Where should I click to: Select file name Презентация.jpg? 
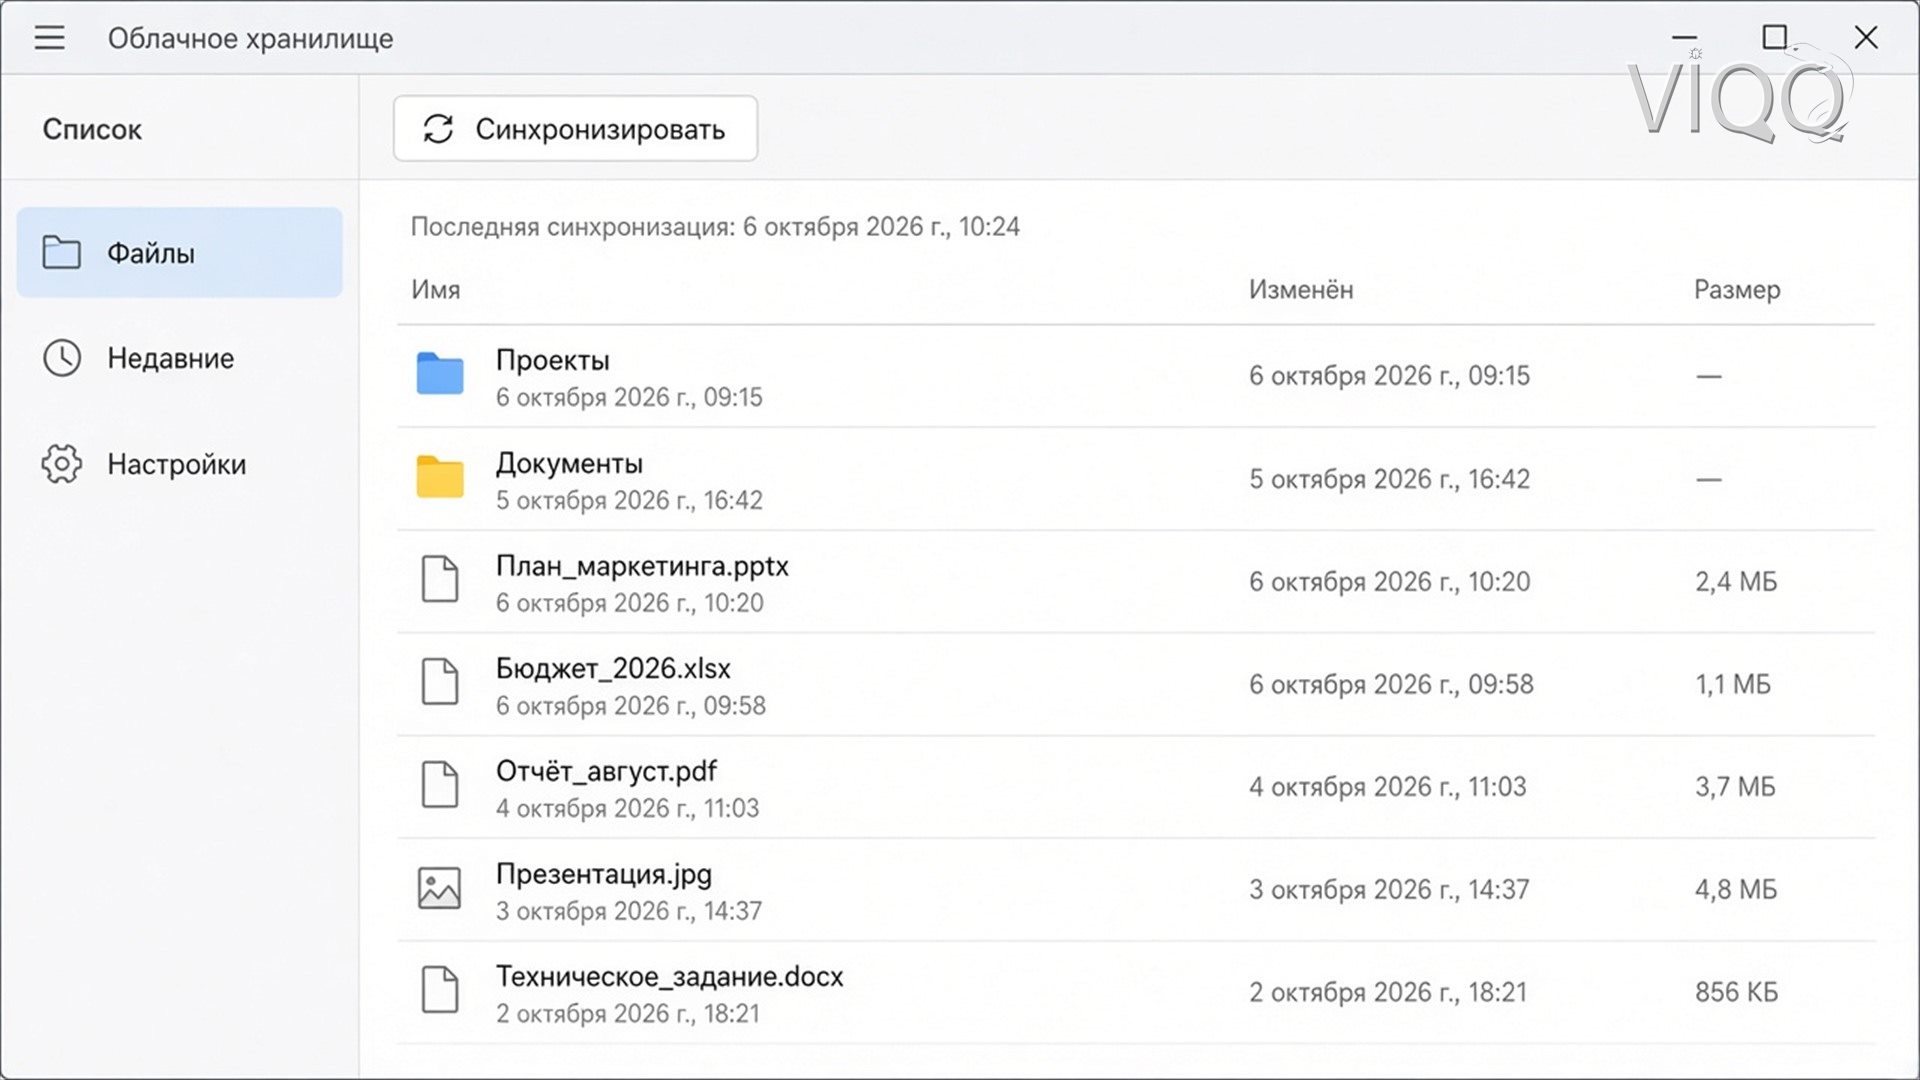(x=604, y=874)
